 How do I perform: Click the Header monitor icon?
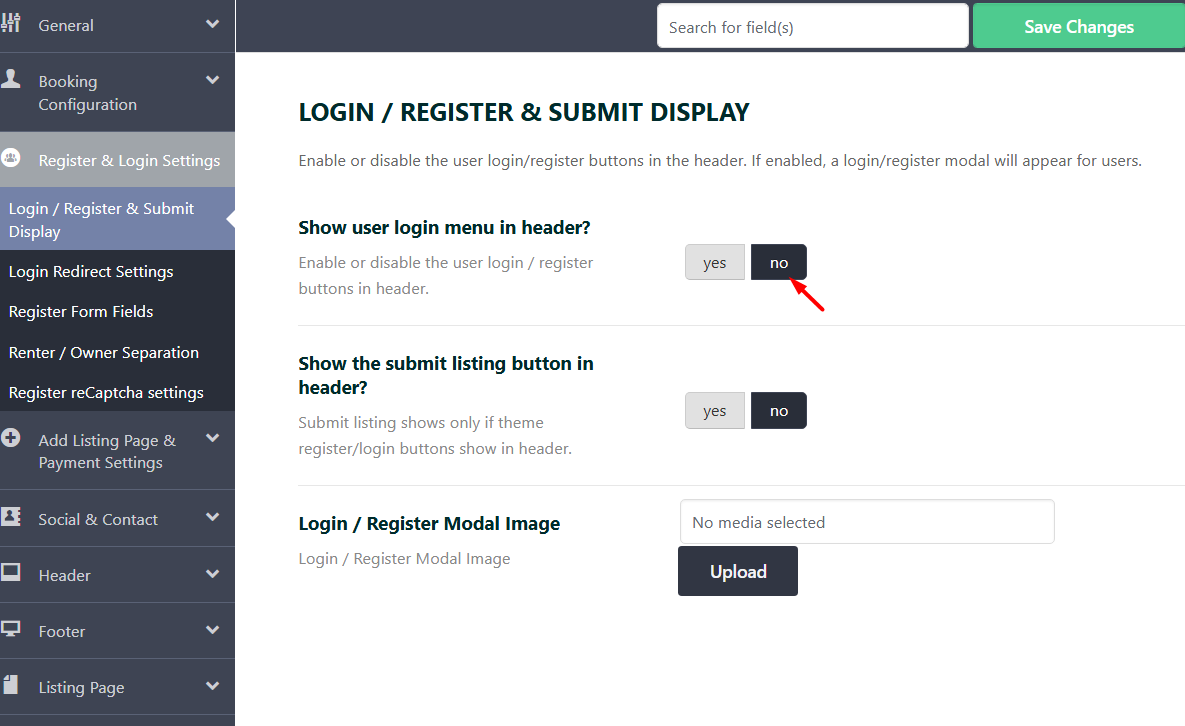(11, 573)
